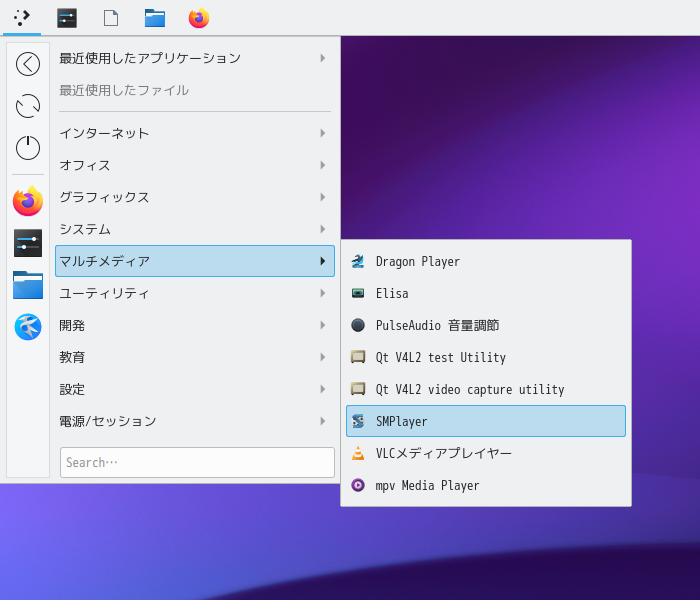
Task: Launch mpv Media Player entry
Action: pos(486,485)
